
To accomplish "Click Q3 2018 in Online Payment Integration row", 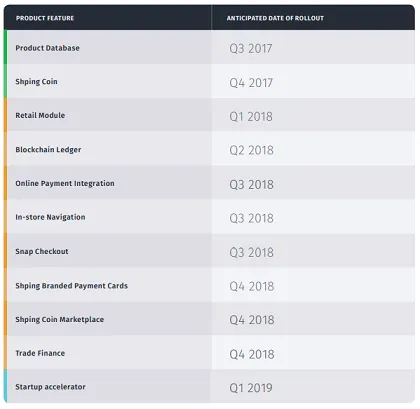I will (251, 185).
